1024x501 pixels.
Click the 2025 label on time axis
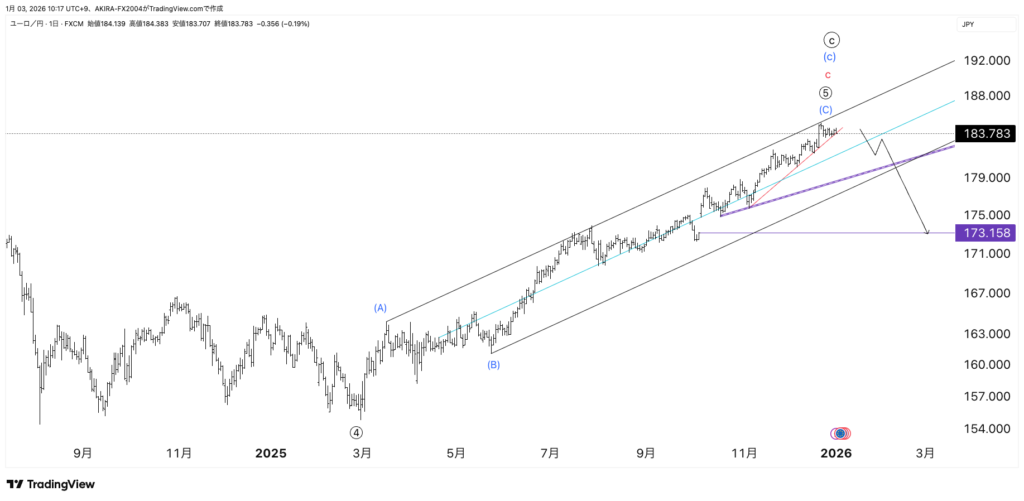tap(269, 453)
